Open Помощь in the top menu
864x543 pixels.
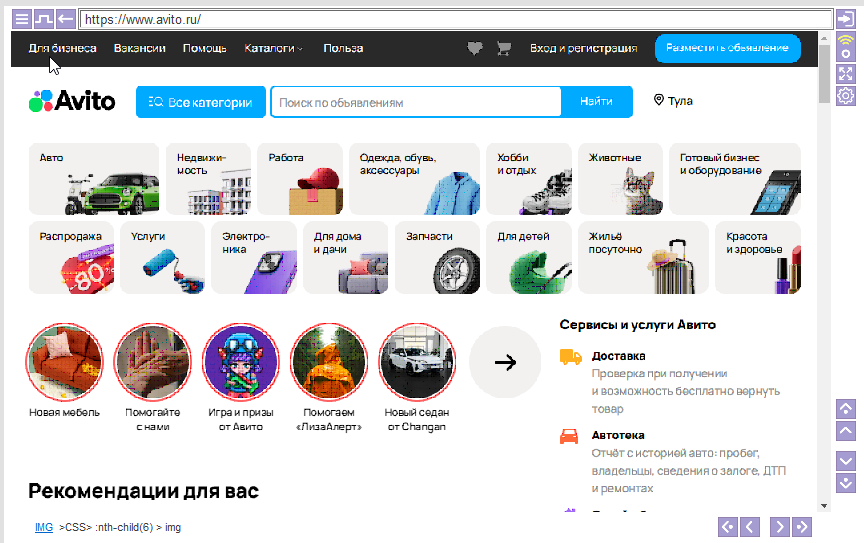pos(204,49)
